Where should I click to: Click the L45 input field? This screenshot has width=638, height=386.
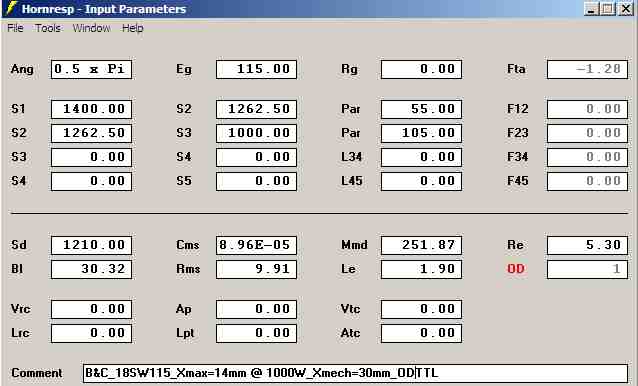tap(422, 181)
